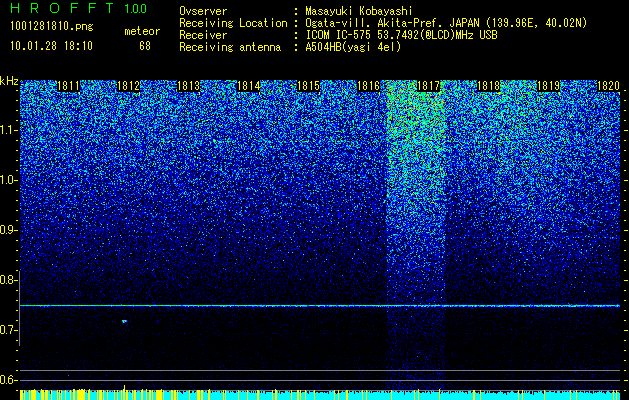629x400 pixels.
Task: Click the 1815 time marker
Action: pos(308,86)
